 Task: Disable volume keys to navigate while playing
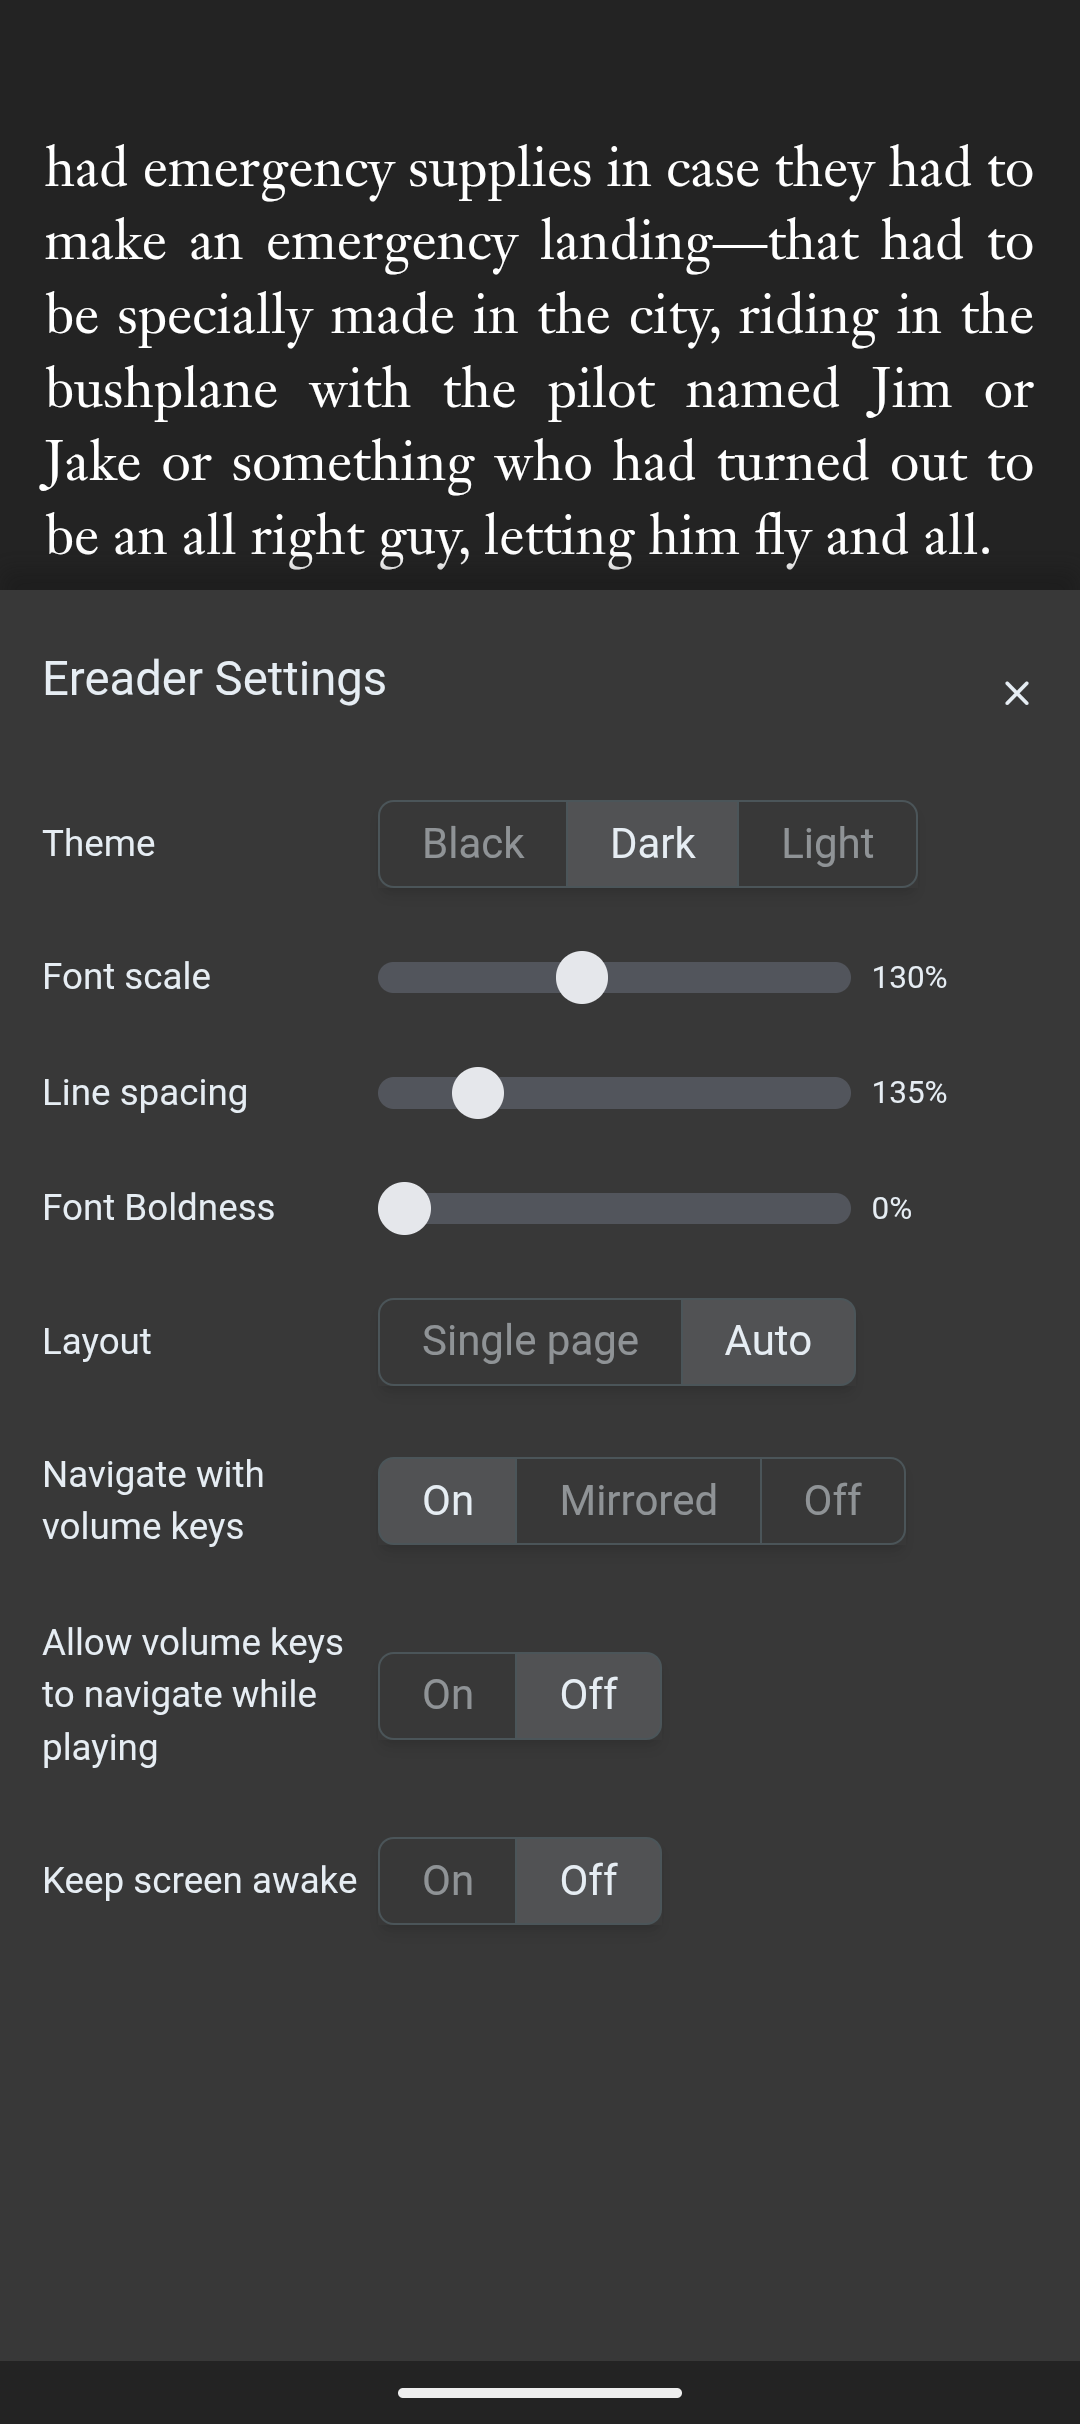click(x=589, y=1696)
